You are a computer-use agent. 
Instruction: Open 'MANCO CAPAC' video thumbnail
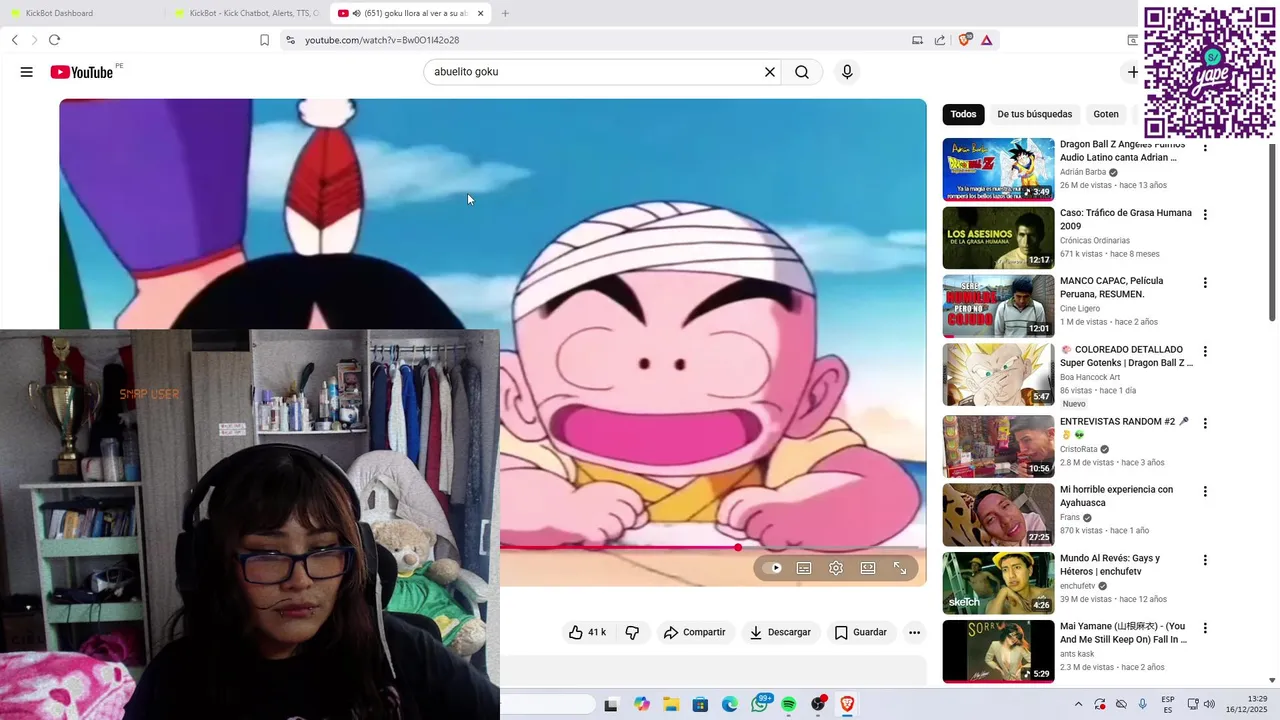[998, 306]
